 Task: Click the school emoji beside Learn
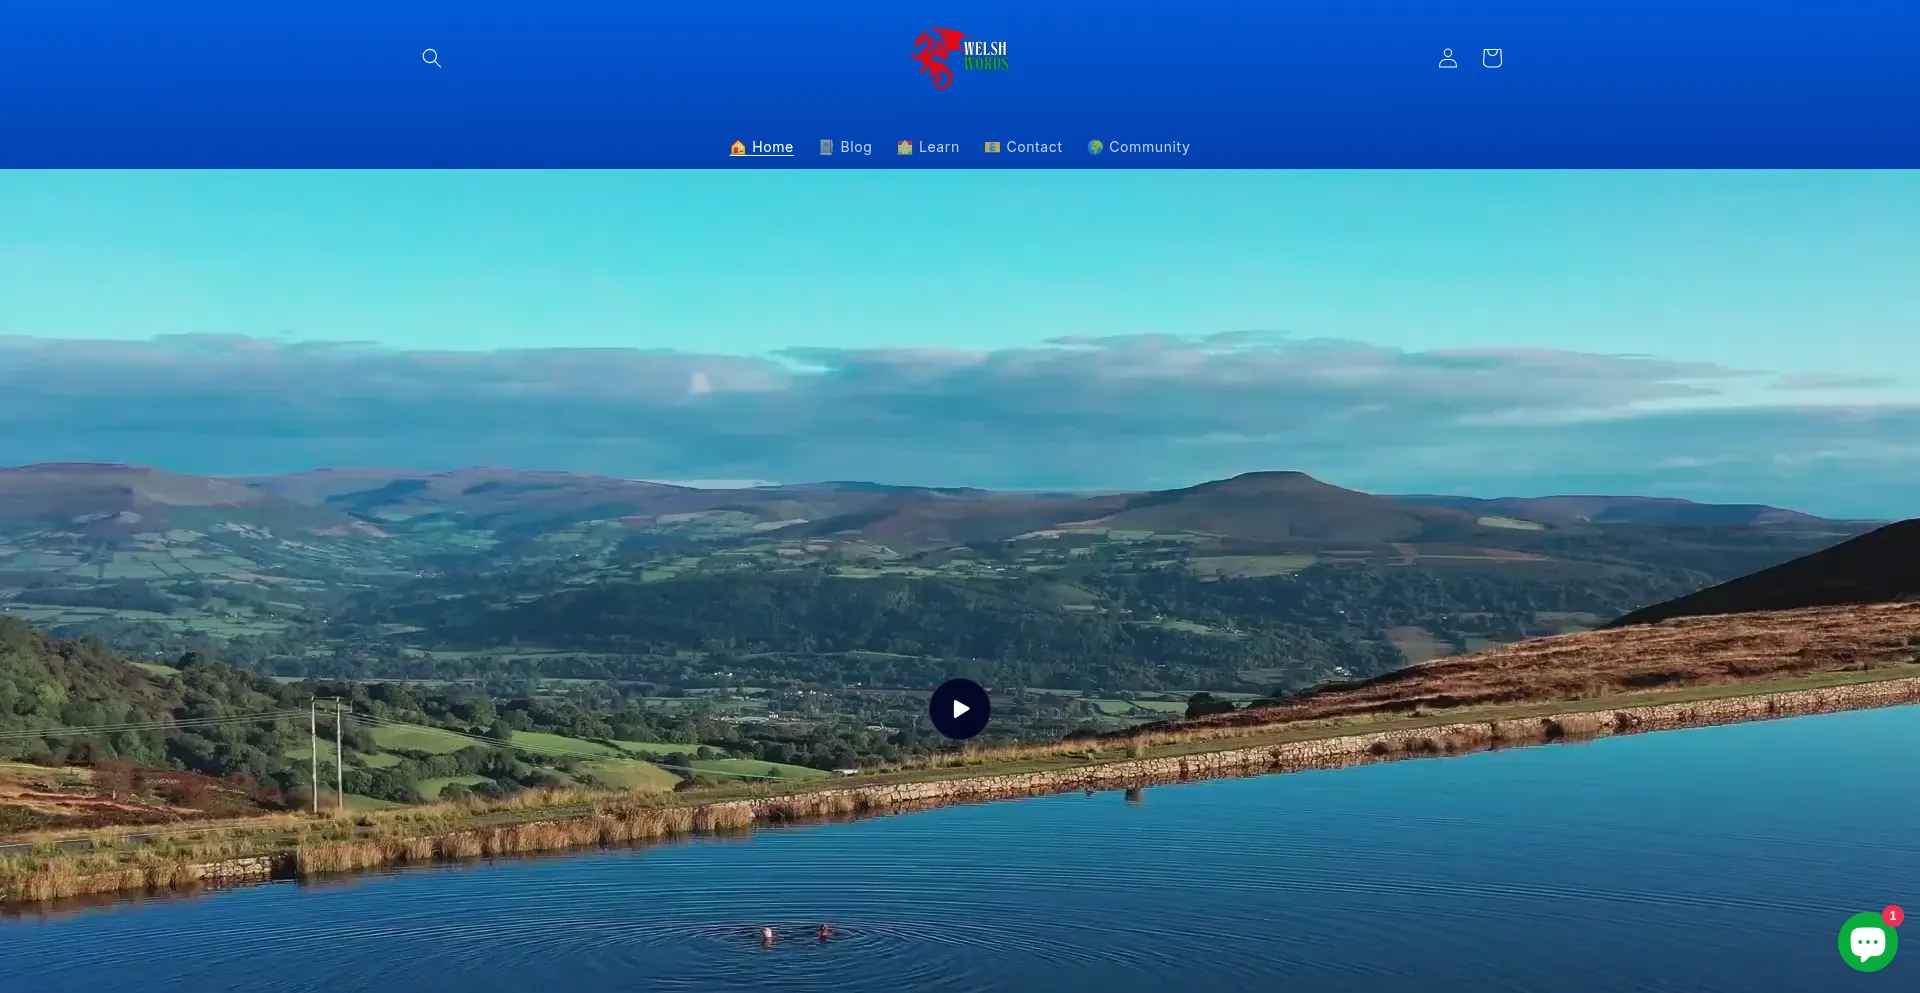click(905, 147)
